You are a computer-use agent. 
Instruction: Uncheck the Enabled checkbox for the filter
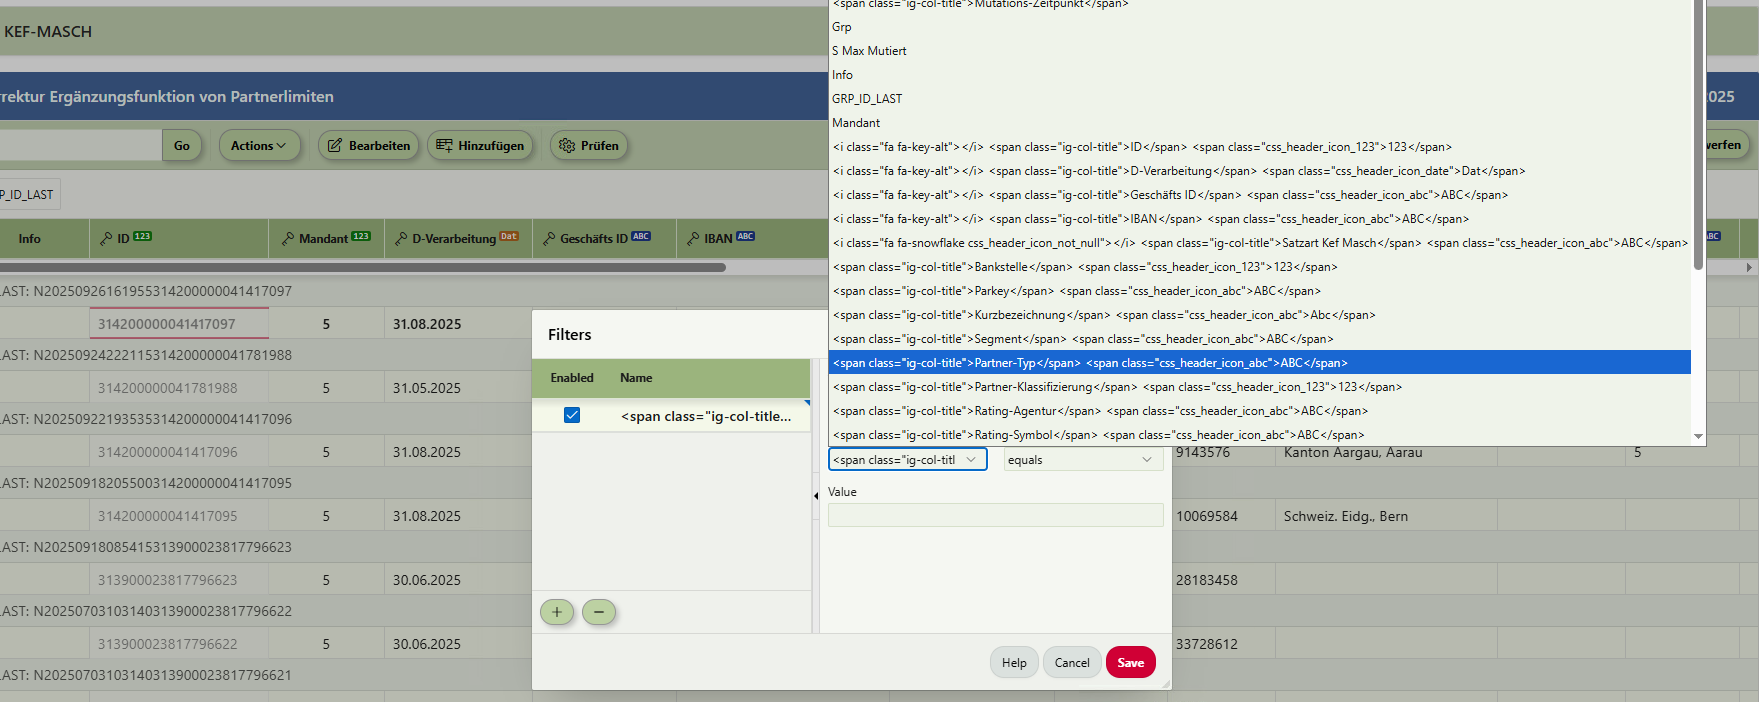[x=572, y=415]
